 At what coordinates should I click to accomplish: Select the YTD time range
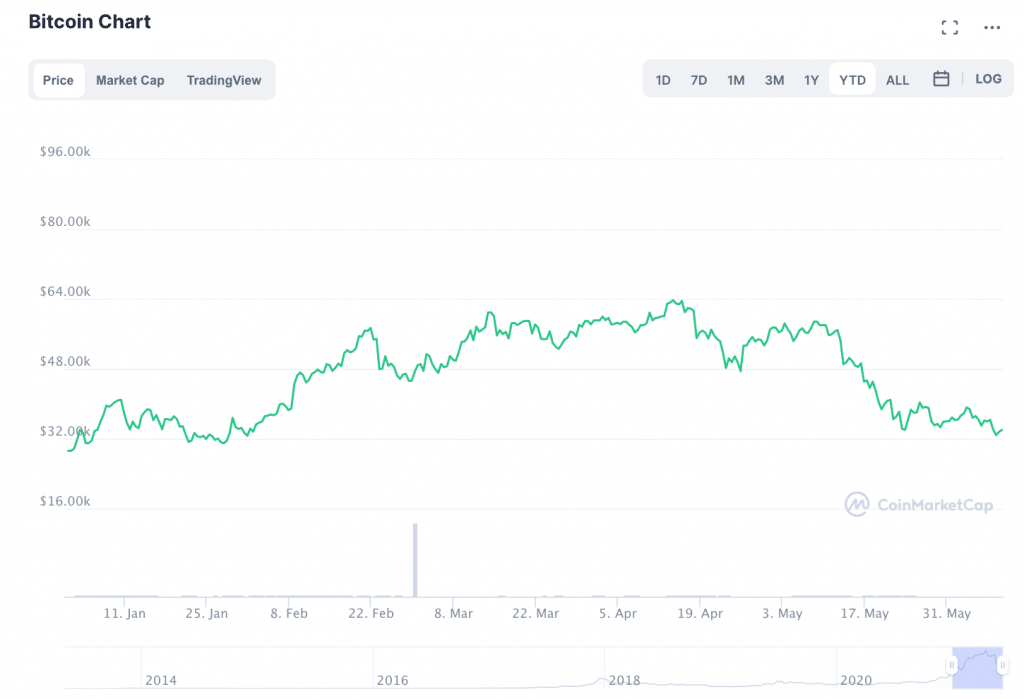[x=852, y=80]
